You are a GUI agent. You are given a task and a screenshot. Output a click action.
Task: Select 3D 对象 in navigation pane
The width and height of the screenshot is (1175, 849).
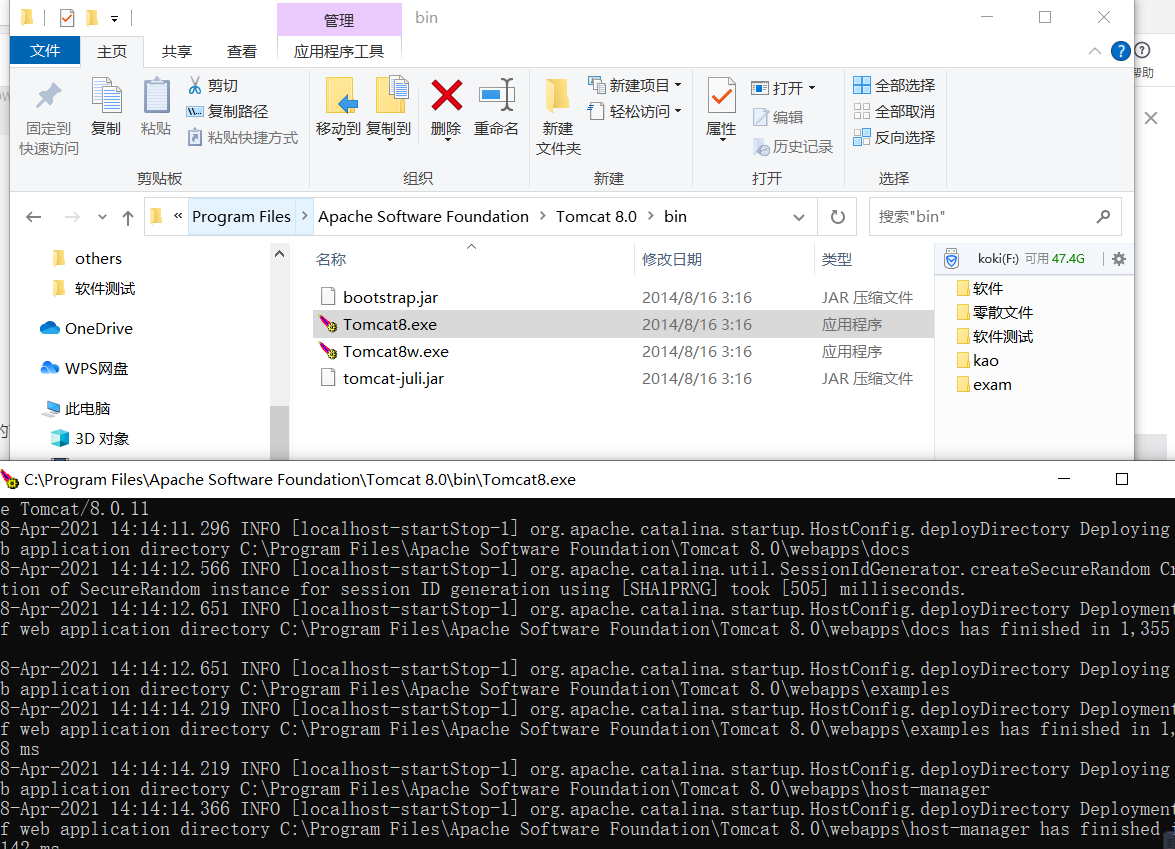[90, 438]
